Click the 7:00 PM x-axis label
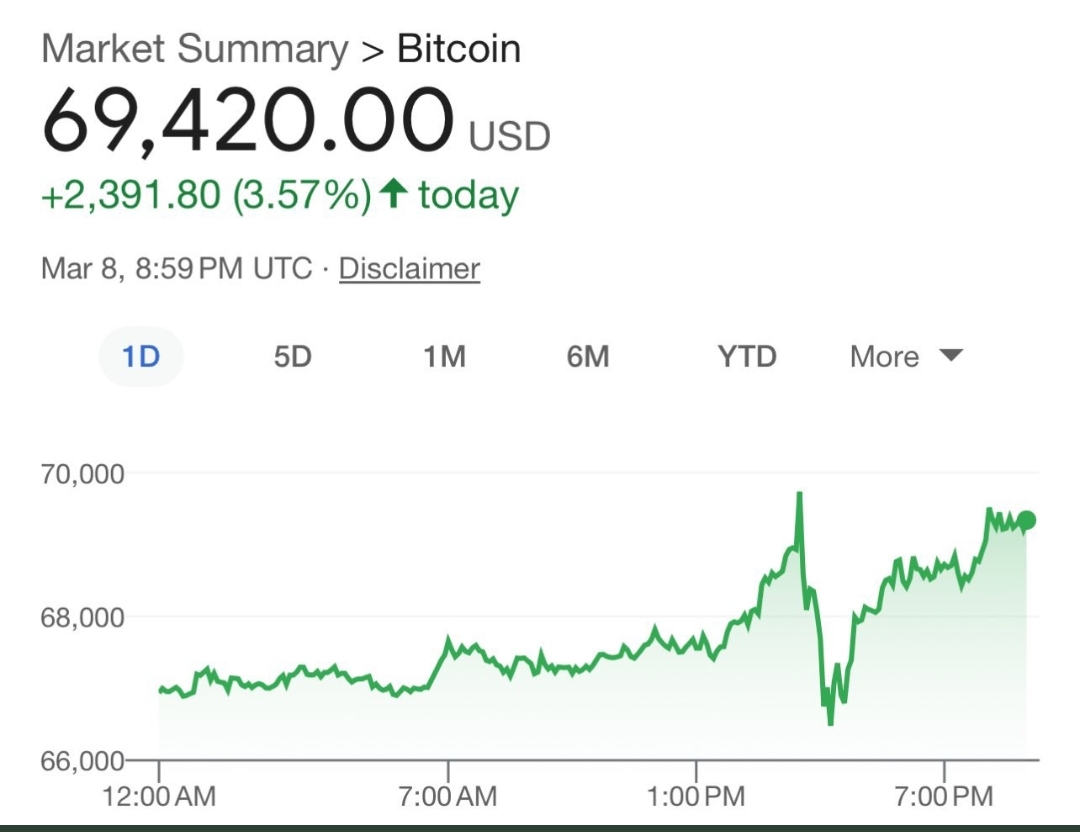Screen dimensions: 1080x832 (944, 797)
